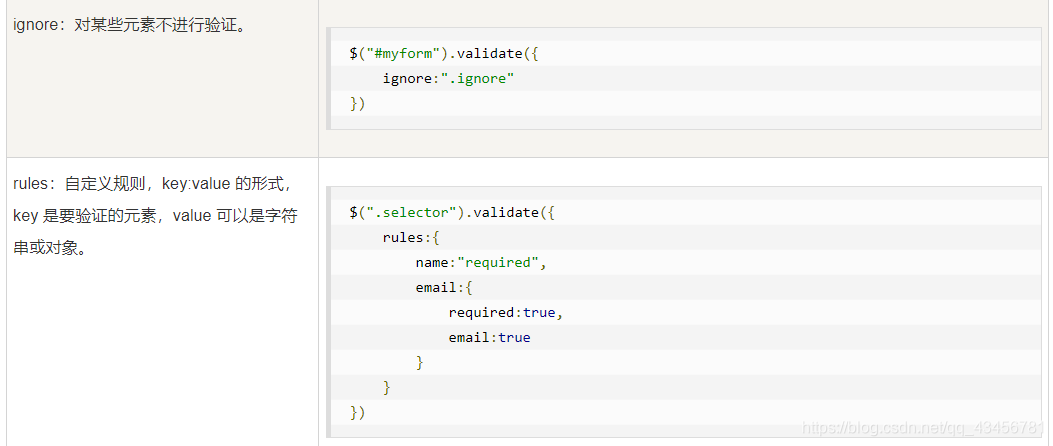Select the code line $(".selector").validate({
The image size is (1053, 446).
tap(453, 213)
